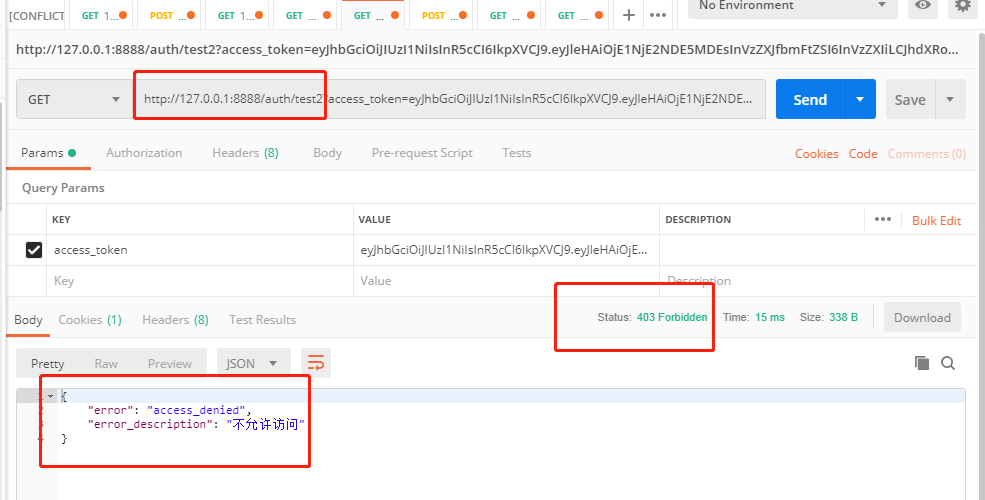The height and width of the screenshot is (500, 985).
Task: Open the manage environments gear icon
Action: click(x=963, y=6)
